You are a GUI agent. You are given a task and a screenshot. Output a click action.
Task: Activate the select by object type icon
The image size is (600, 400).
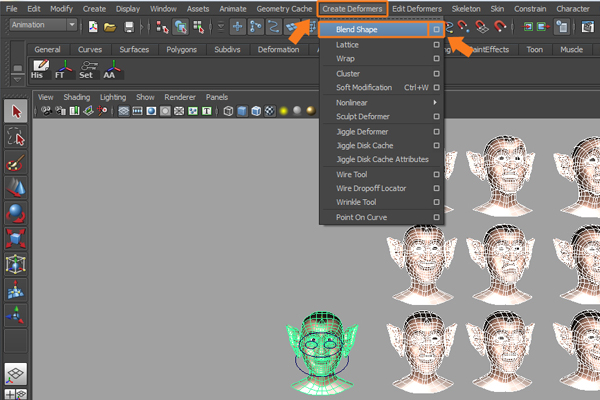pyautogui.click(x=180, y=27)
